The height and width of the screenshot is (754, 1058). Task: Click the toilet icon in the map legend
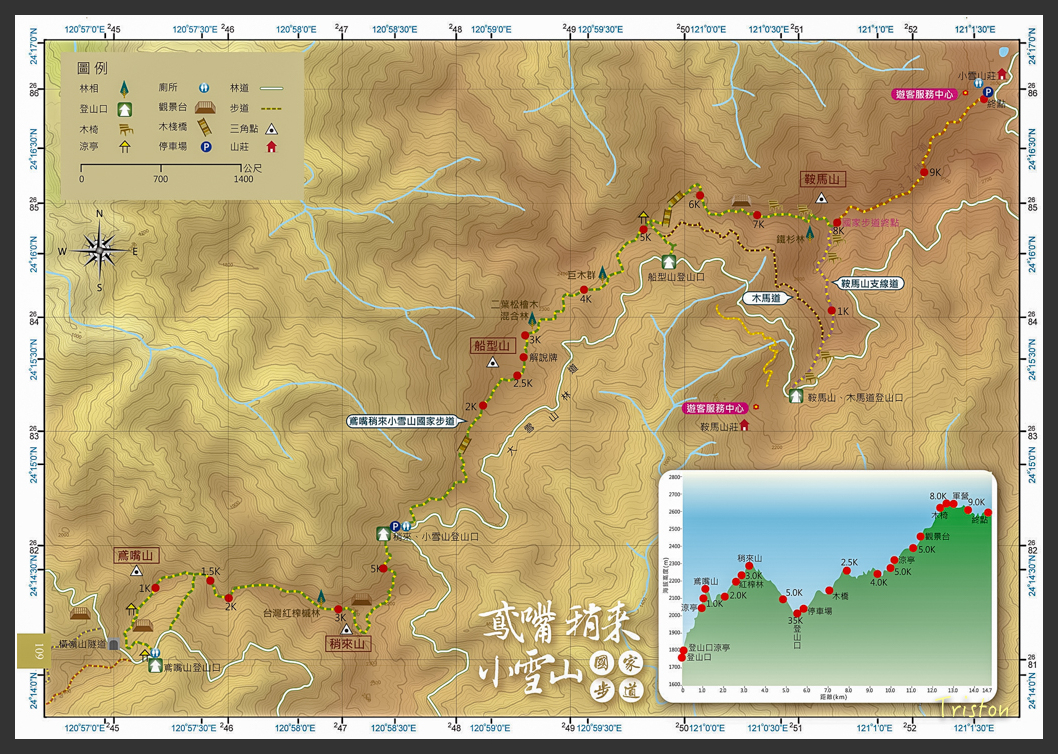(x=205, y=88)
